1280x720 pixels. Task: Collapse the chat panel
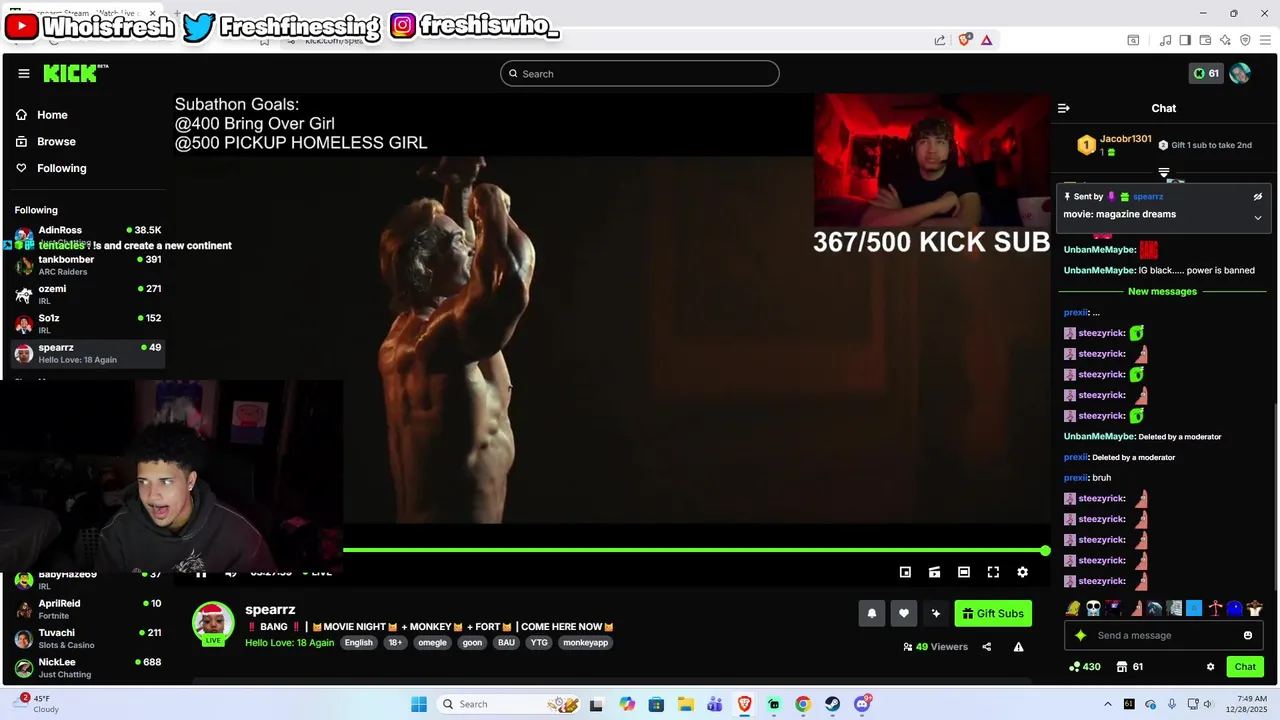pos(1064,108)
